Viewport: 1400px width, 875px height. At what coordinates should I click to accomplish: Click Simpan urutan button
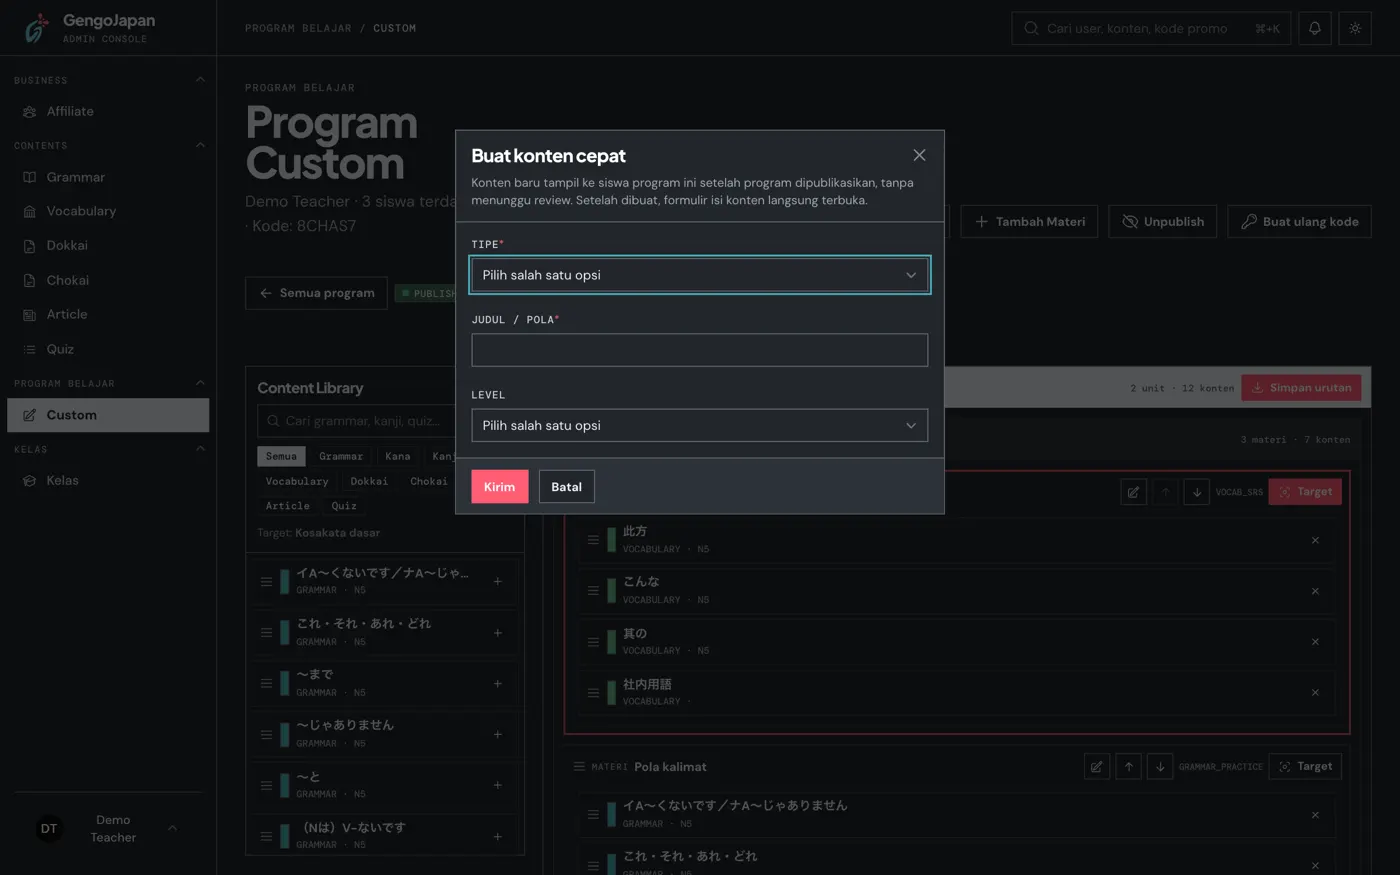(1301, 388)
